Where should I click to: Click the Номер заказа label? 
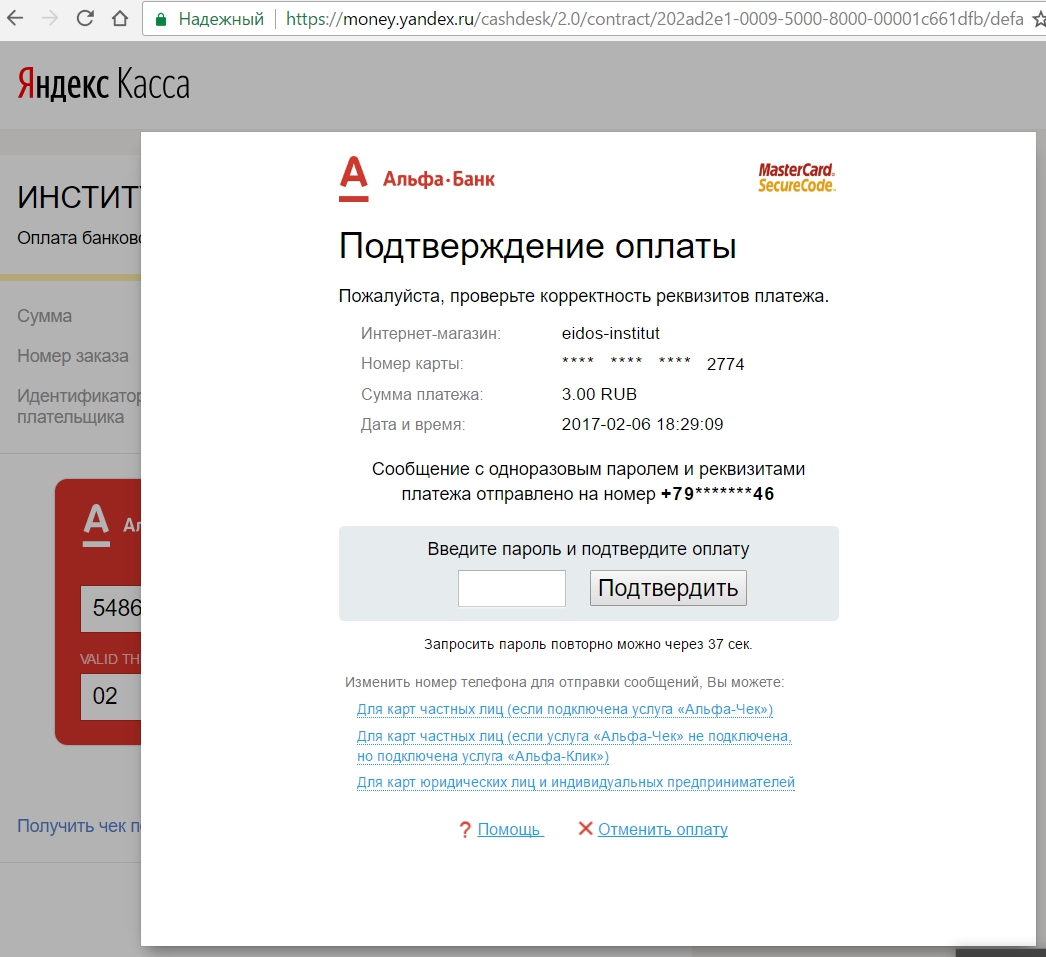[x=73, y=356]
